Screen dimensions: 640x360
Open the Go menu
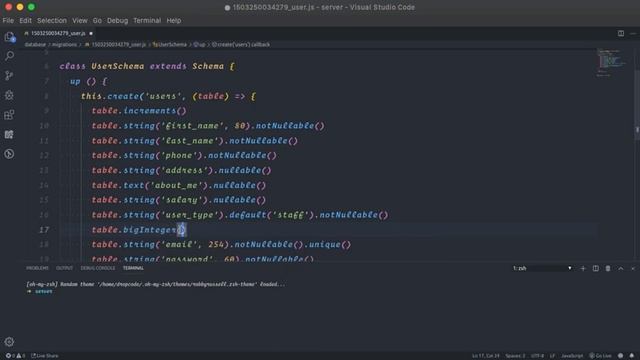click(x=97, y=20)
